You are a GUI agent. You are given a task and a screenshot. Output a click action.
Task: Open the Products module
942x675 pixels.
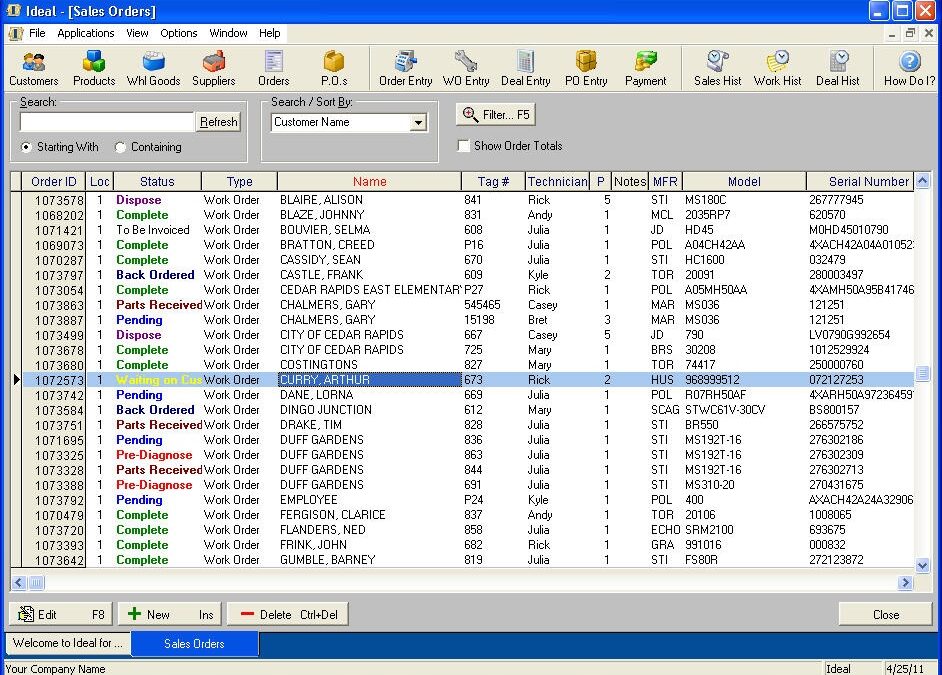point(93,67)
